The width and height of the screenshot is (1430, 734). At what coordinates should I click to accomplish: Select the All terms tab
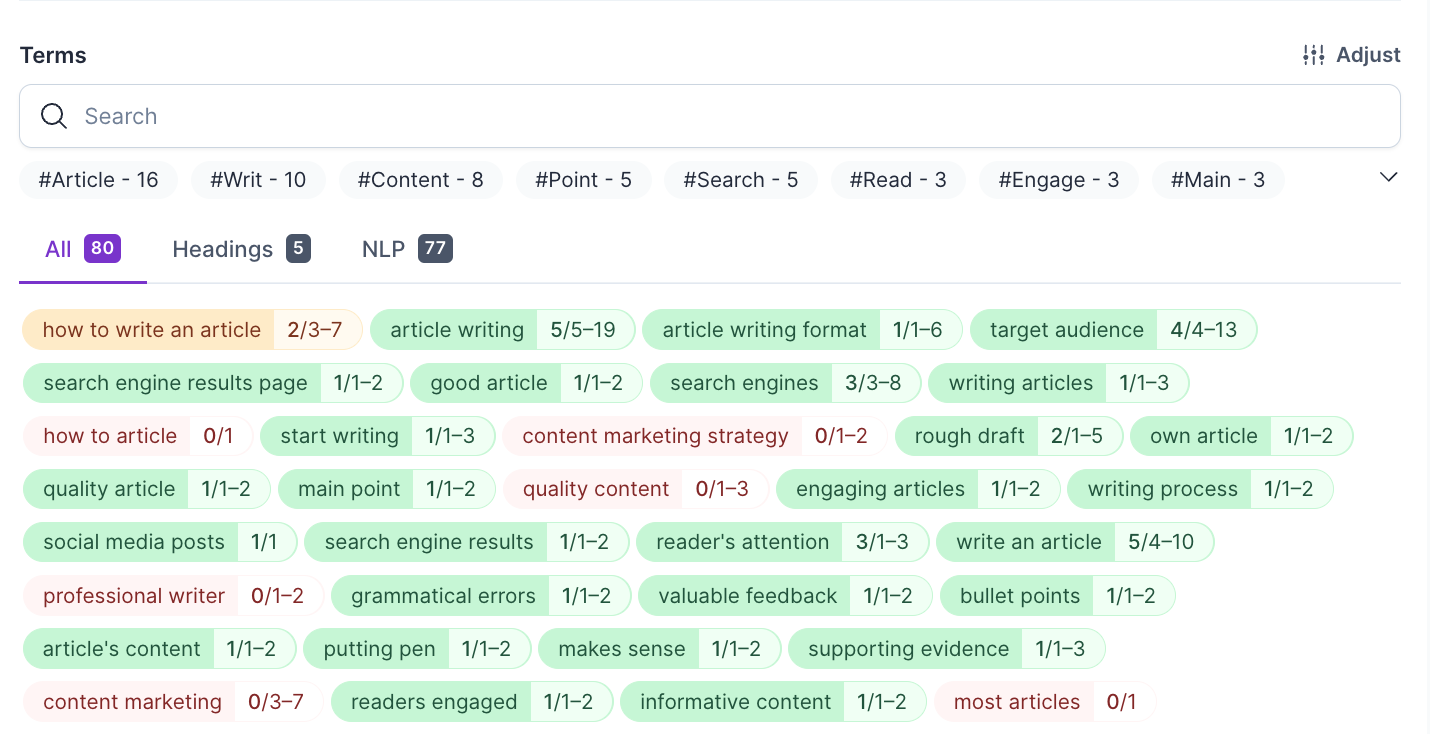coord(82,249)
